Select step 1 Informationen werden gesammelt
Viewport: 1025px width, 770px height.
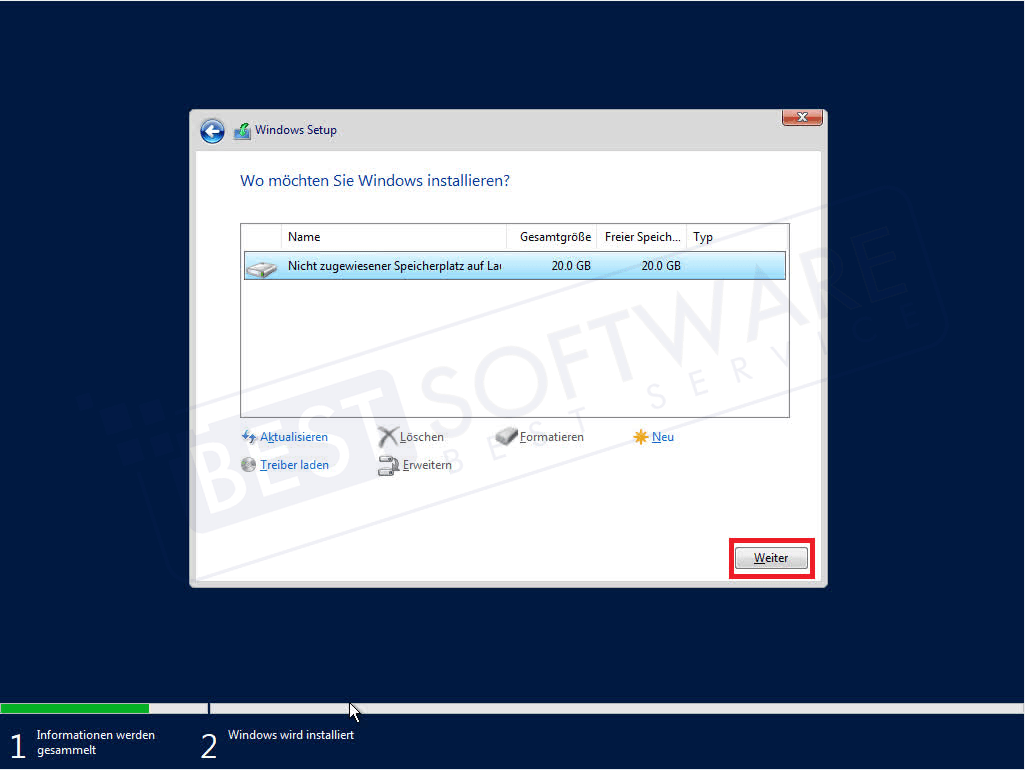(x=95, y=741)
